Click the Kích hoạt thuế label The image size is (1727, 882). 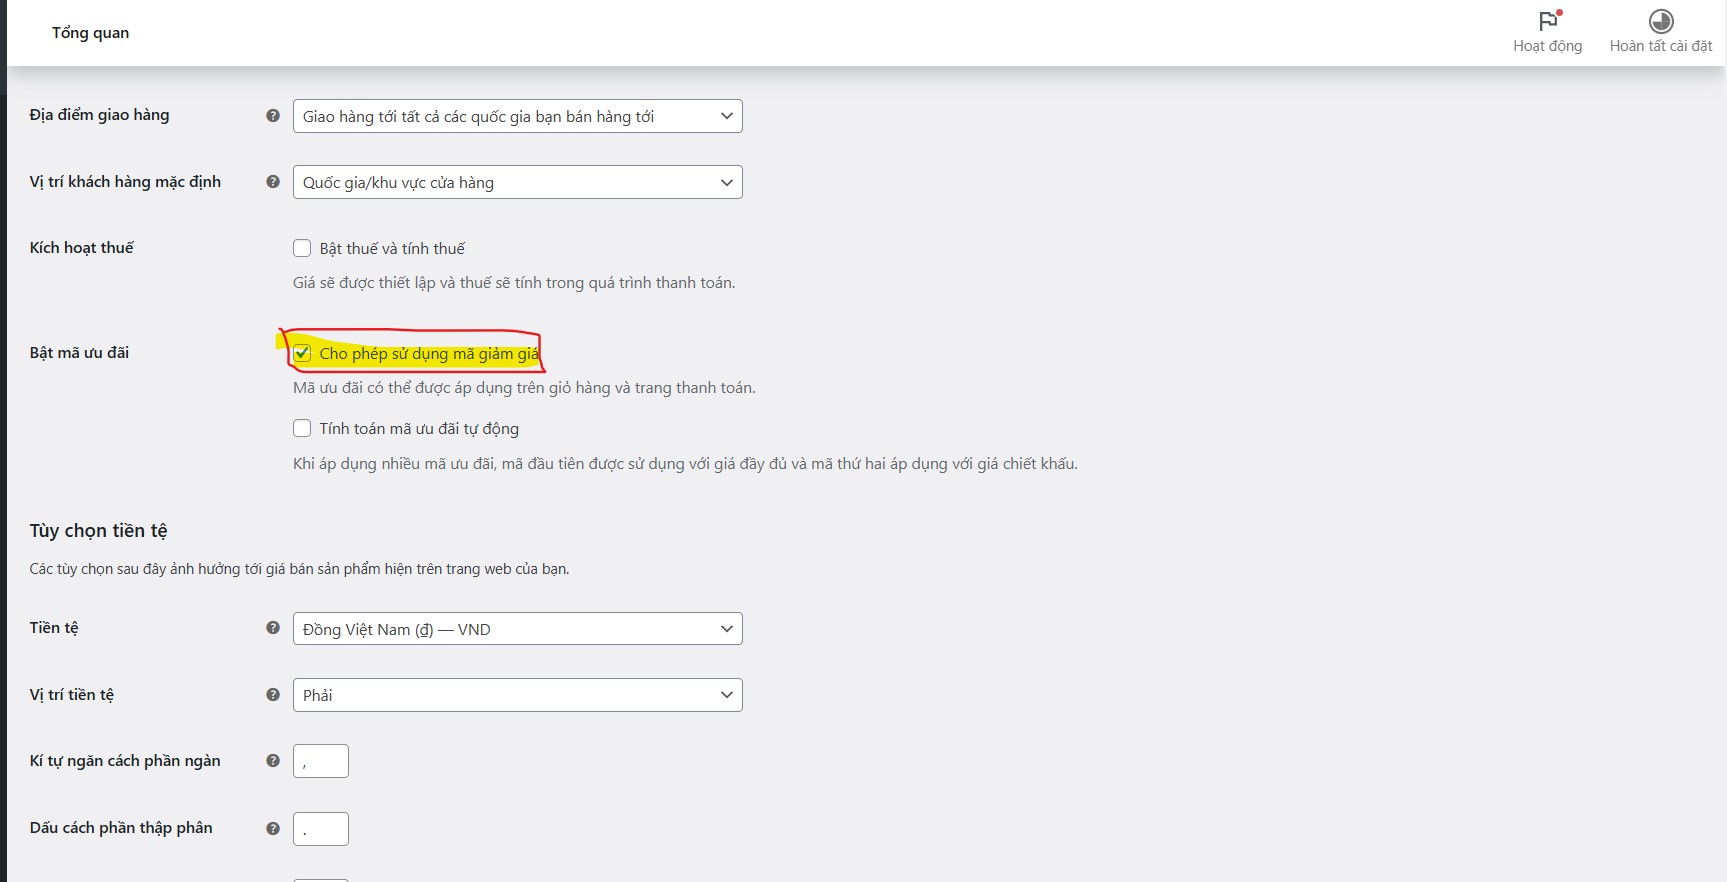(81, 248)
